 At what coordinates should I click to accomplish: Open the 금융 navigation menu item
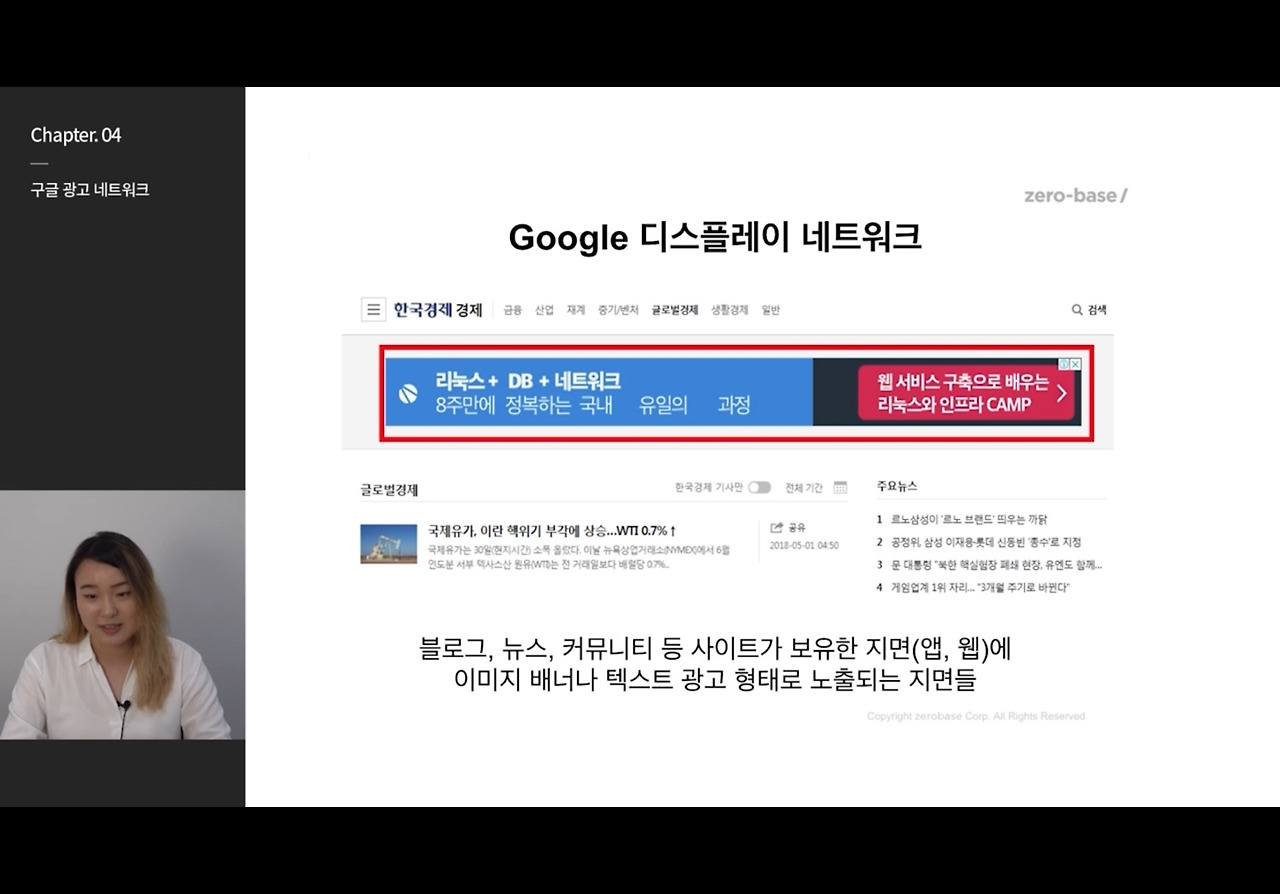coord(512,310)
